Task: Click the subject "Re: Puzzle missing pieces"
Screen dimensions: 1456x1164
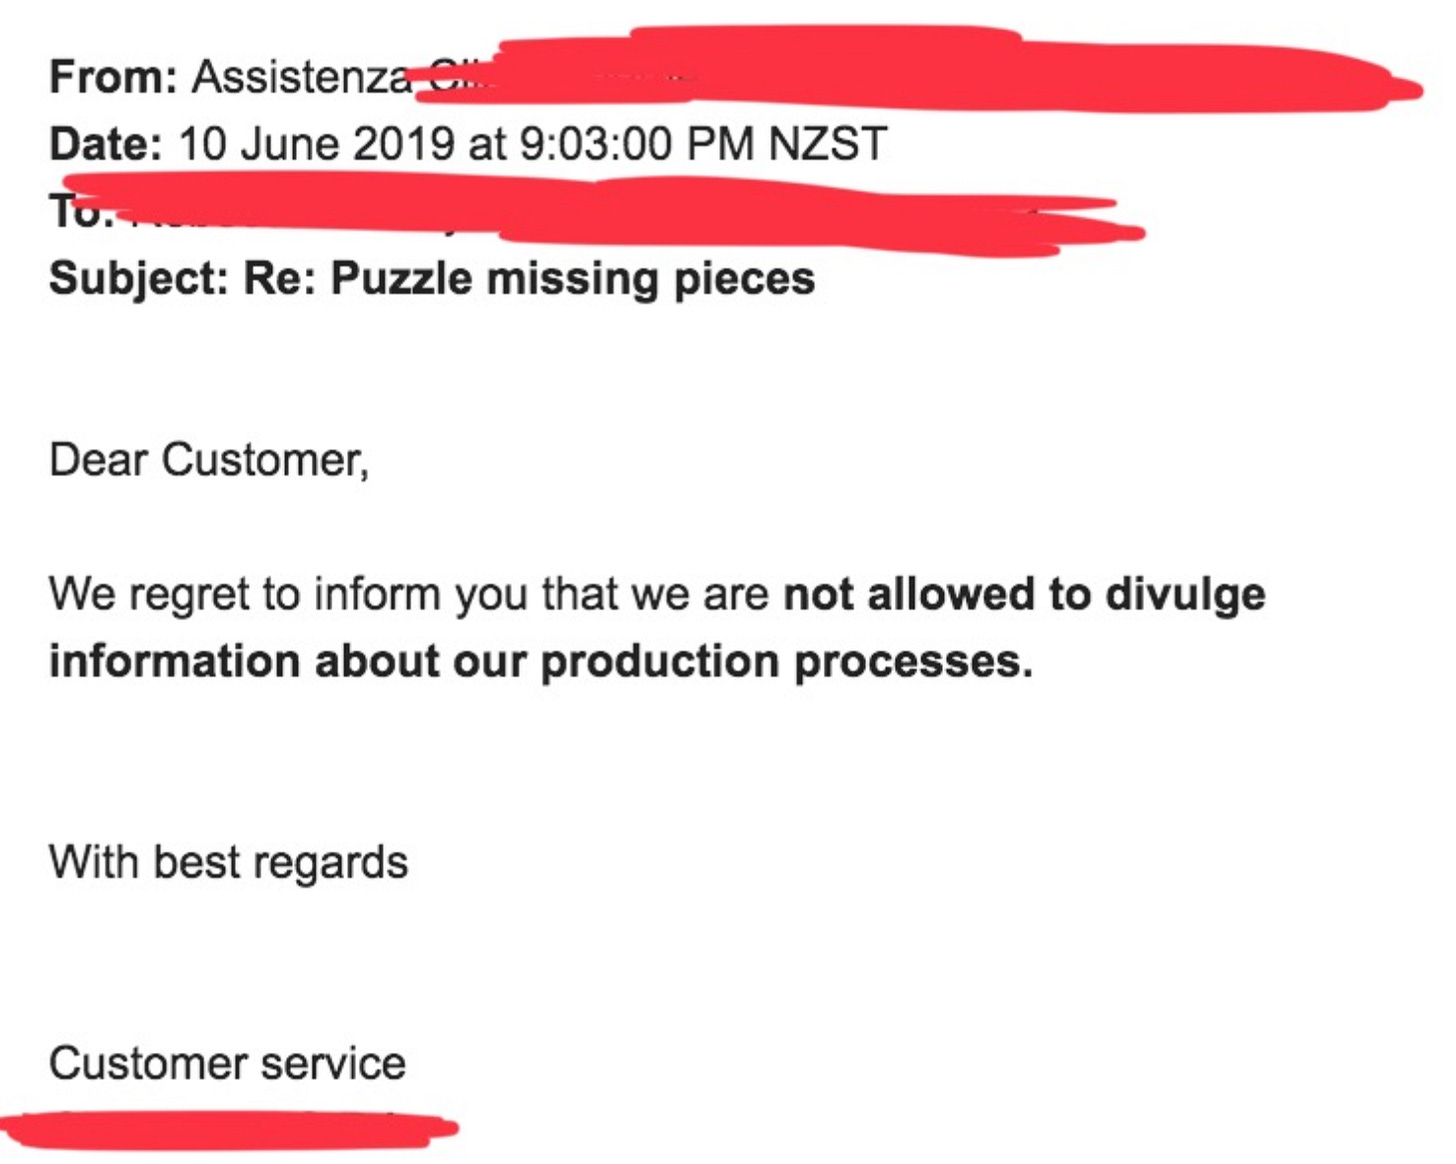Action: [530, 279]
